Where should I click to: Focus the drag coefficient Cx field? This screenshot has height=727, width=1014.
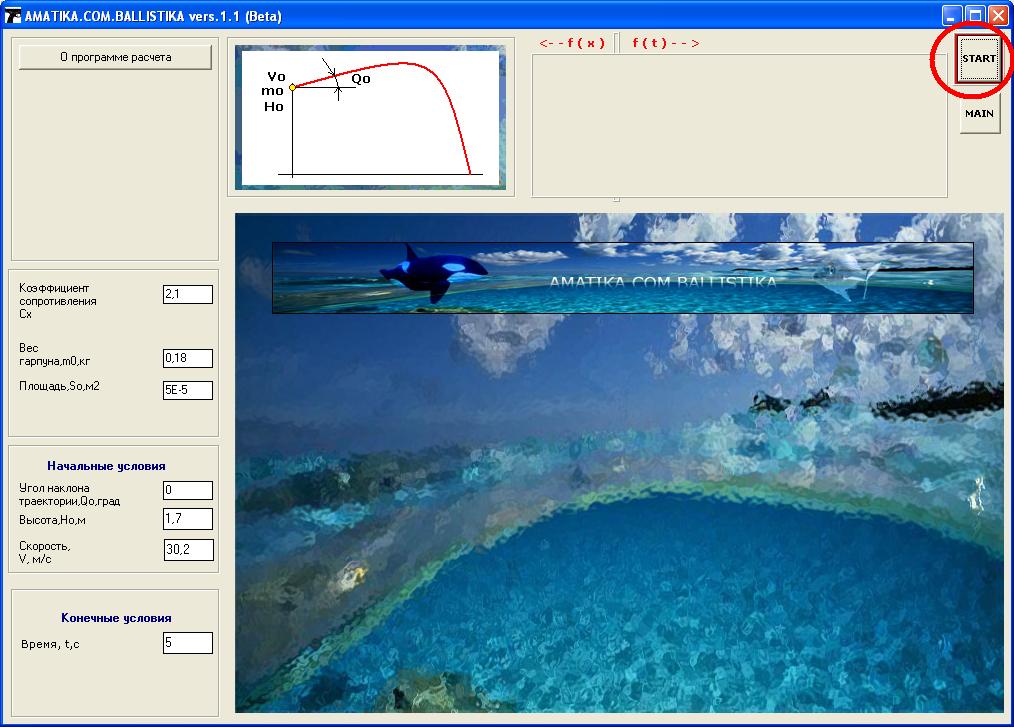click(x=188, y=294)
